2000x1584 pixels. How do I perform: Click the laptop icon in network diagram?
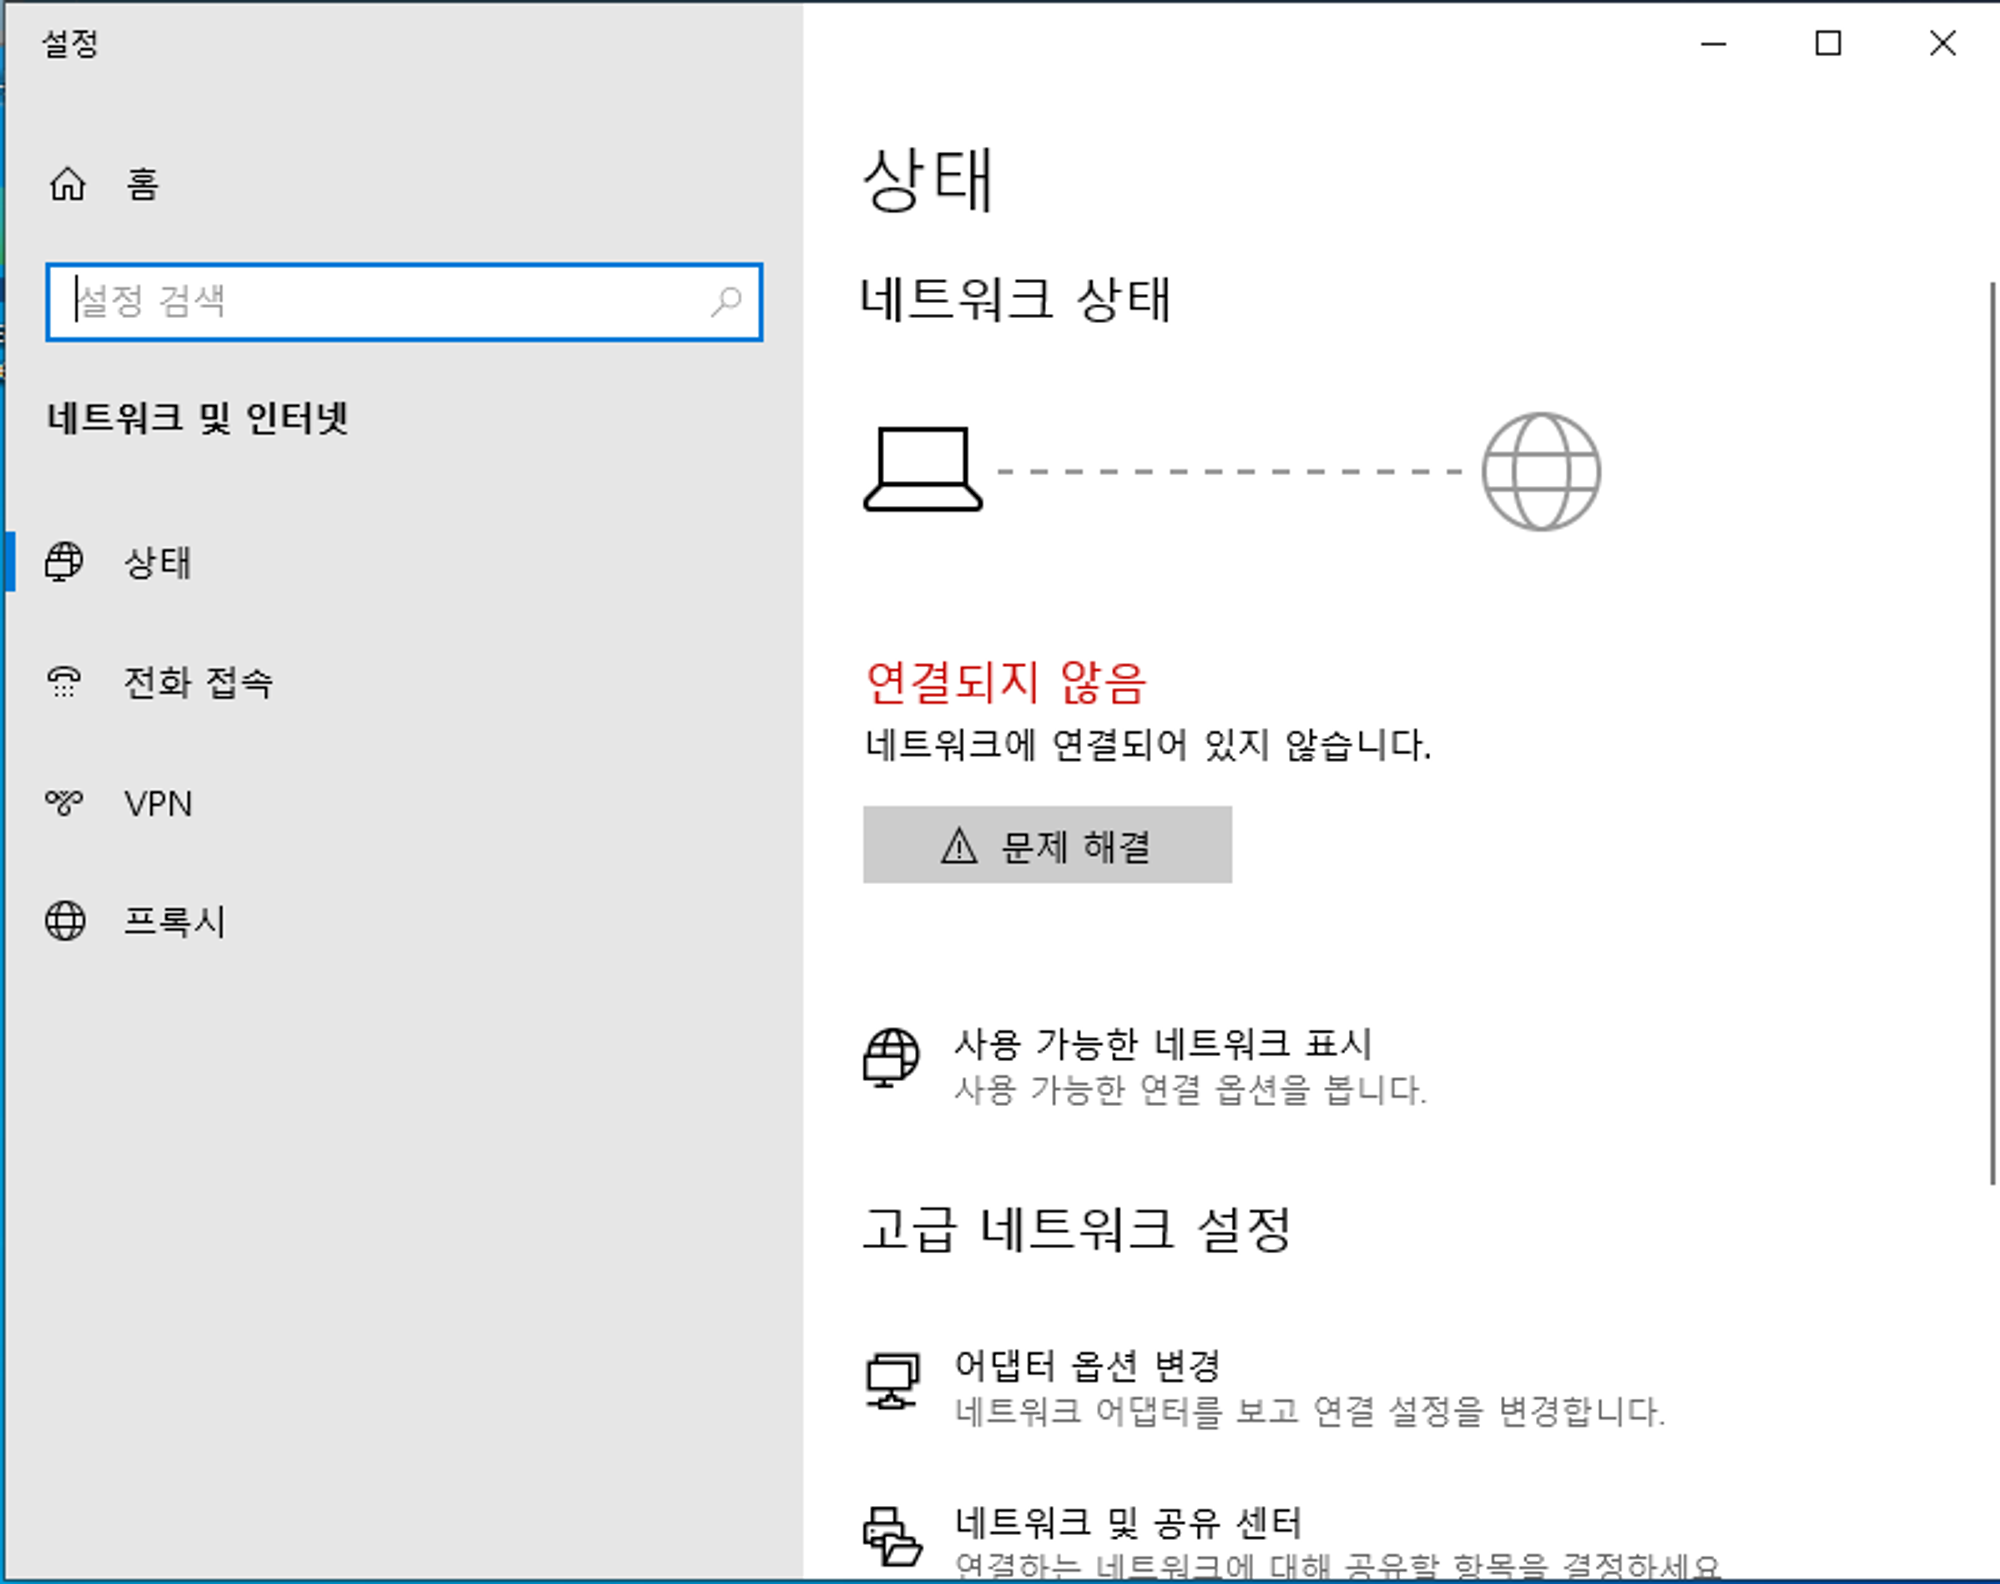(x=922, y=470)
